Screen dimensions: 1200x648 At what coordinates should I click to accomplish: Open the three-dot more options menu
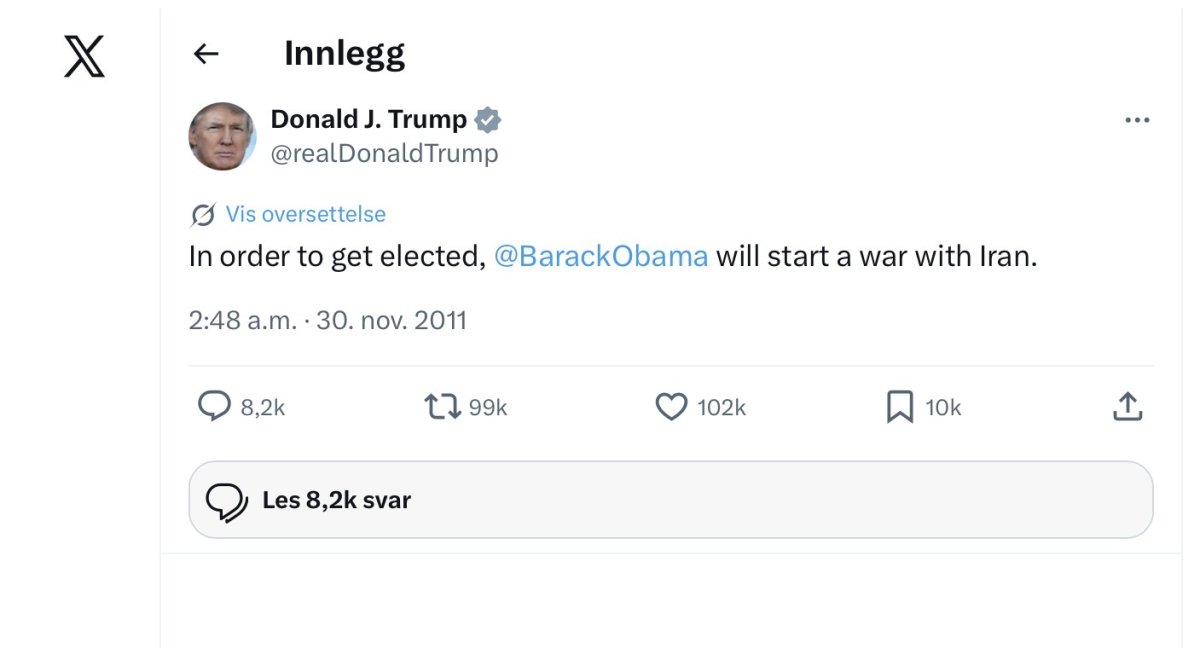click(x=1137, y=120)
